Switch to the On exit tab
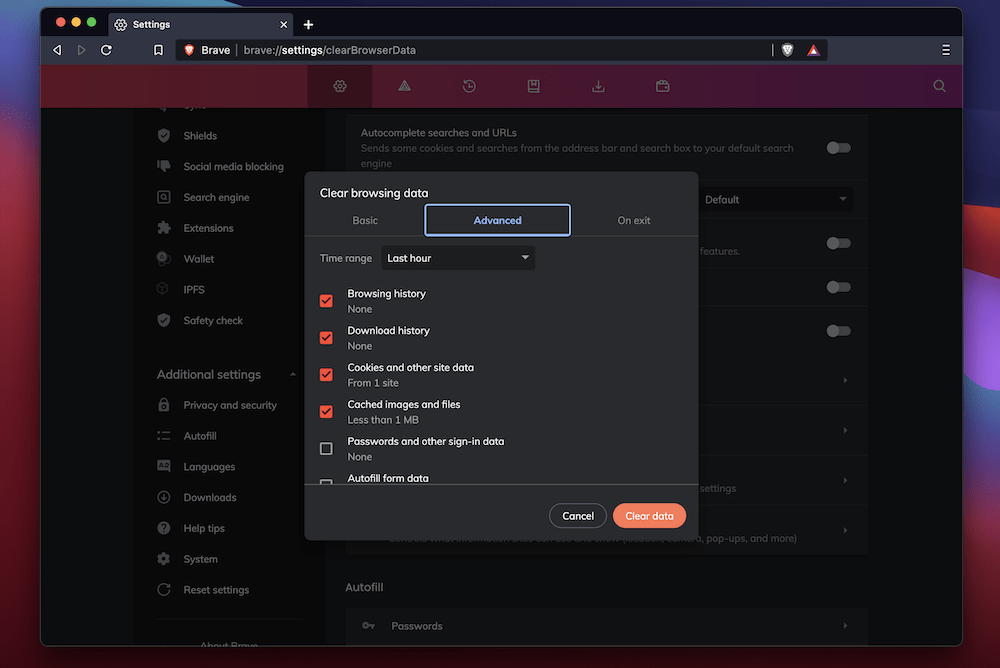Screen dimensions: 1000x668 pos(634,220)
